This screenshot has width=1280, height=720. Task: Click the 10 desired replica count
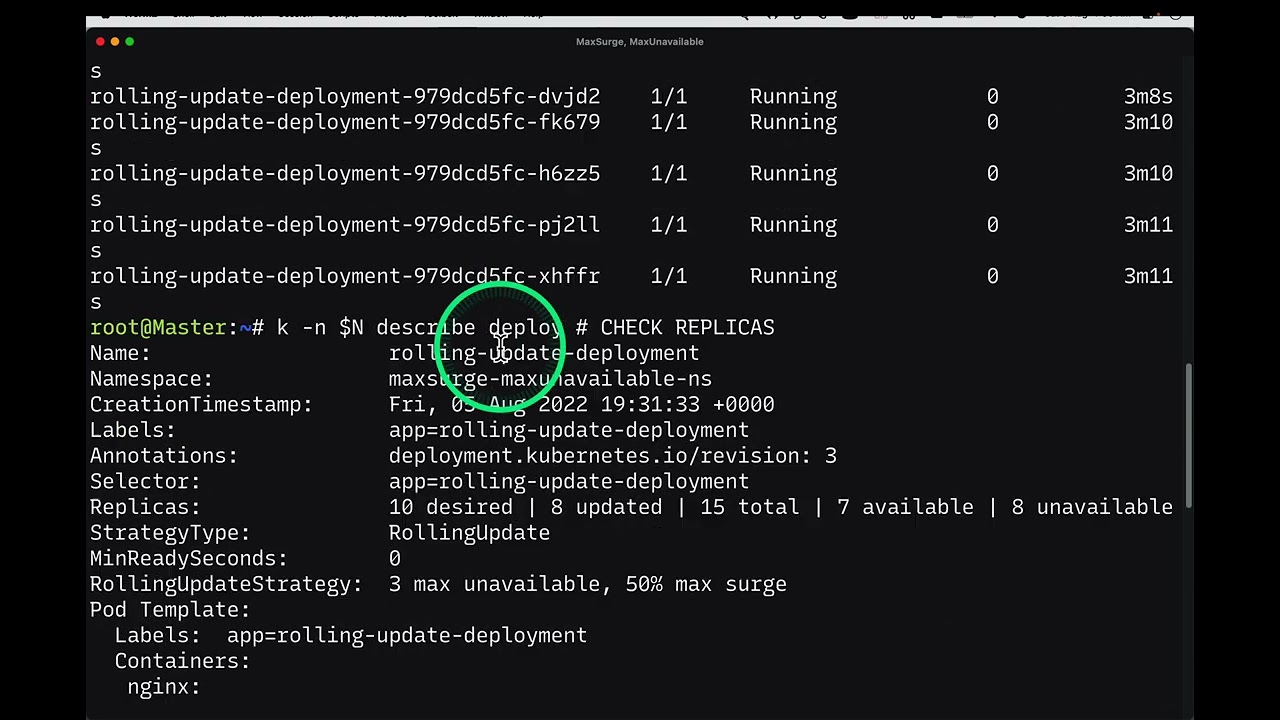pos(451,507)
